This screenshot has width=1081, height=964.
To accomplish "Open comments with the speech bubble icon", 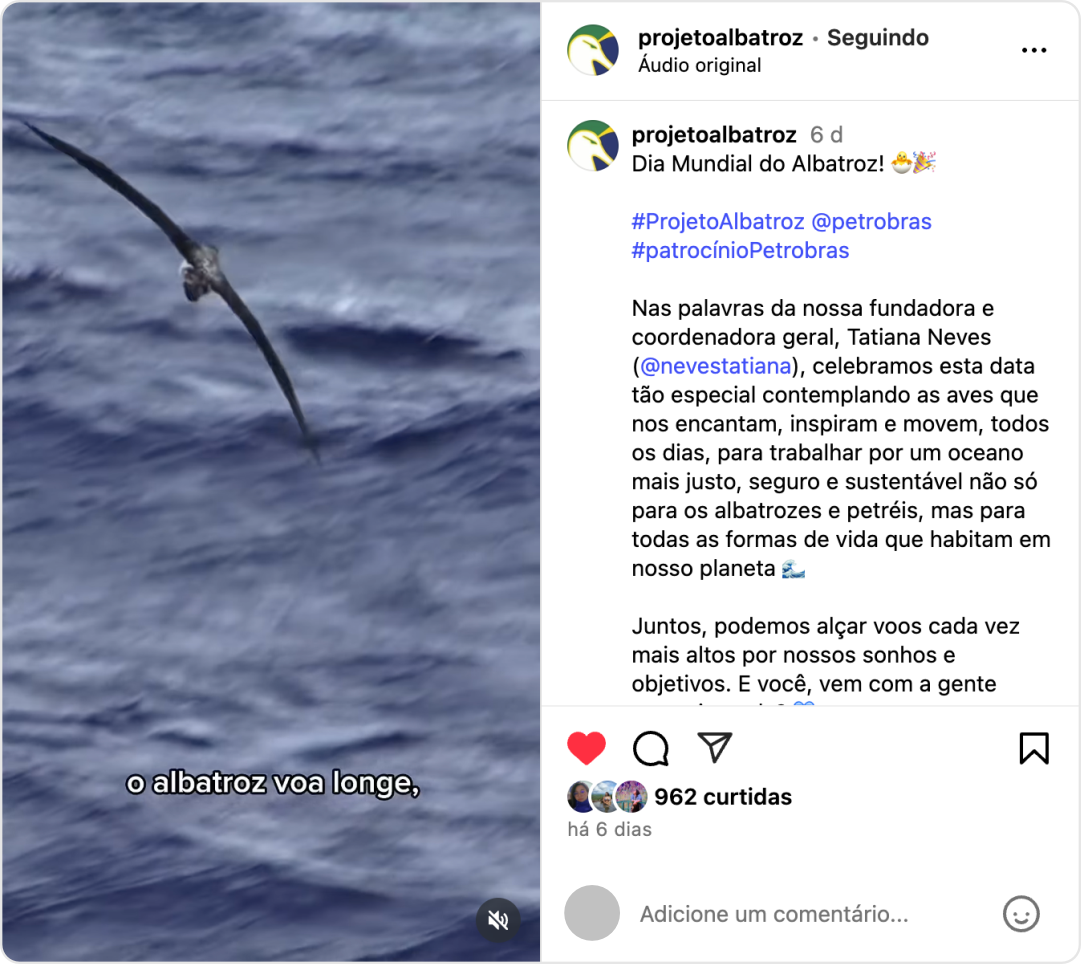I will tap(650, 748).
